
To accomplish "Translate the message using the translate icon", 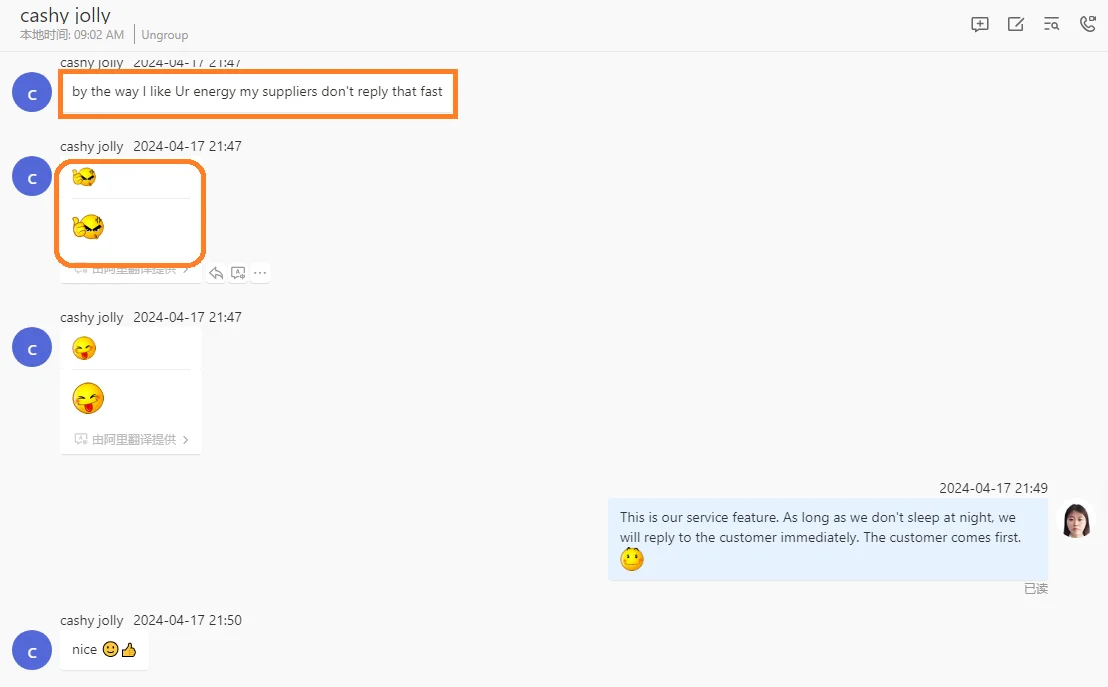I will (238, 273).
